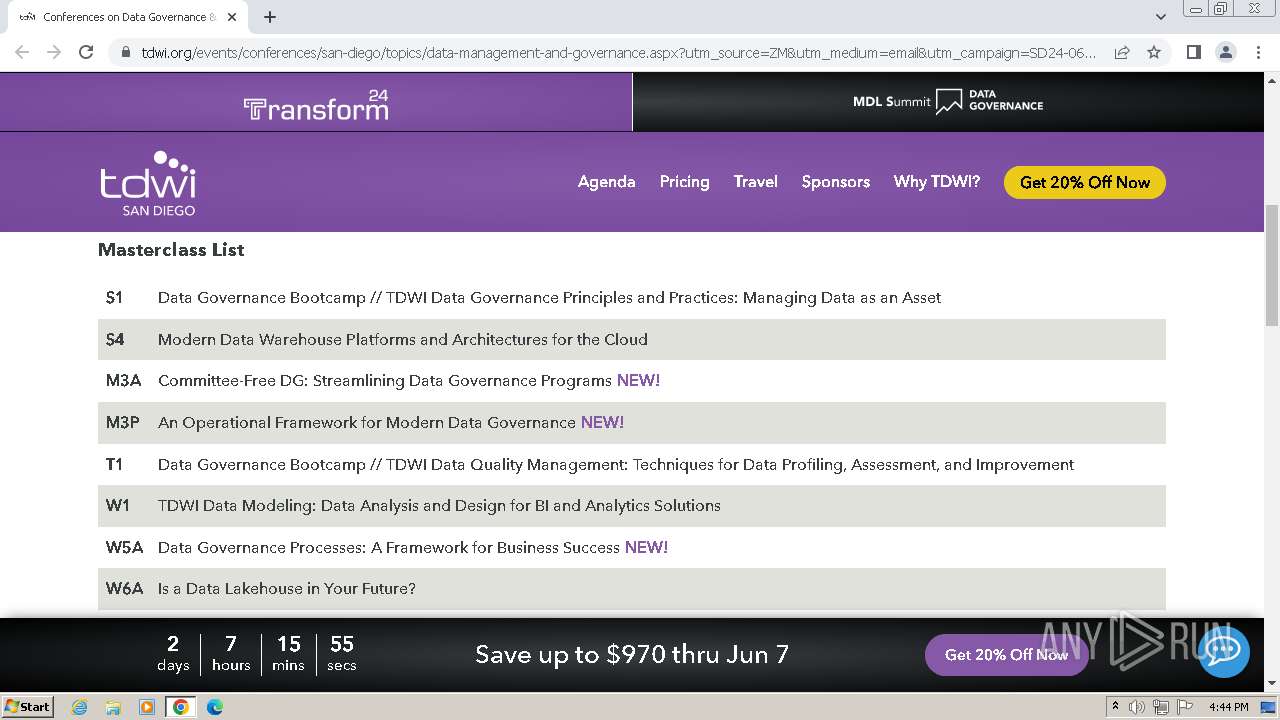Click the browser back arrow
The image size is (1280, 720).
pos(22,52)
